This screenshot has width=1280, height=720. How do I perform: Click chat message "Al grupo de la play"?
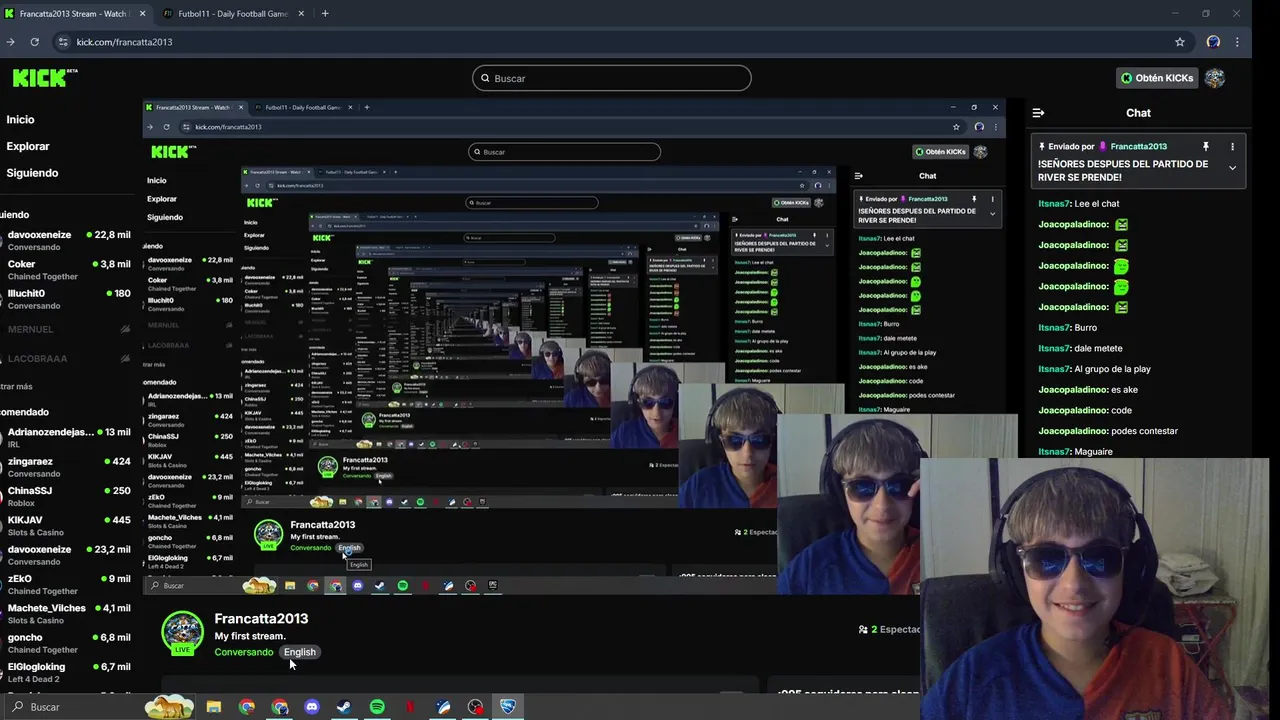pyautogui.click(x=1112, y=369)
